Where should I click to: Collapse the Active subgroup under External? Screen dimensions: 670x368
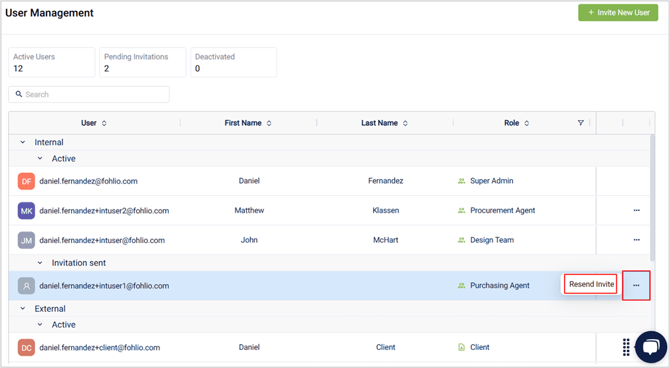[40, 325]
